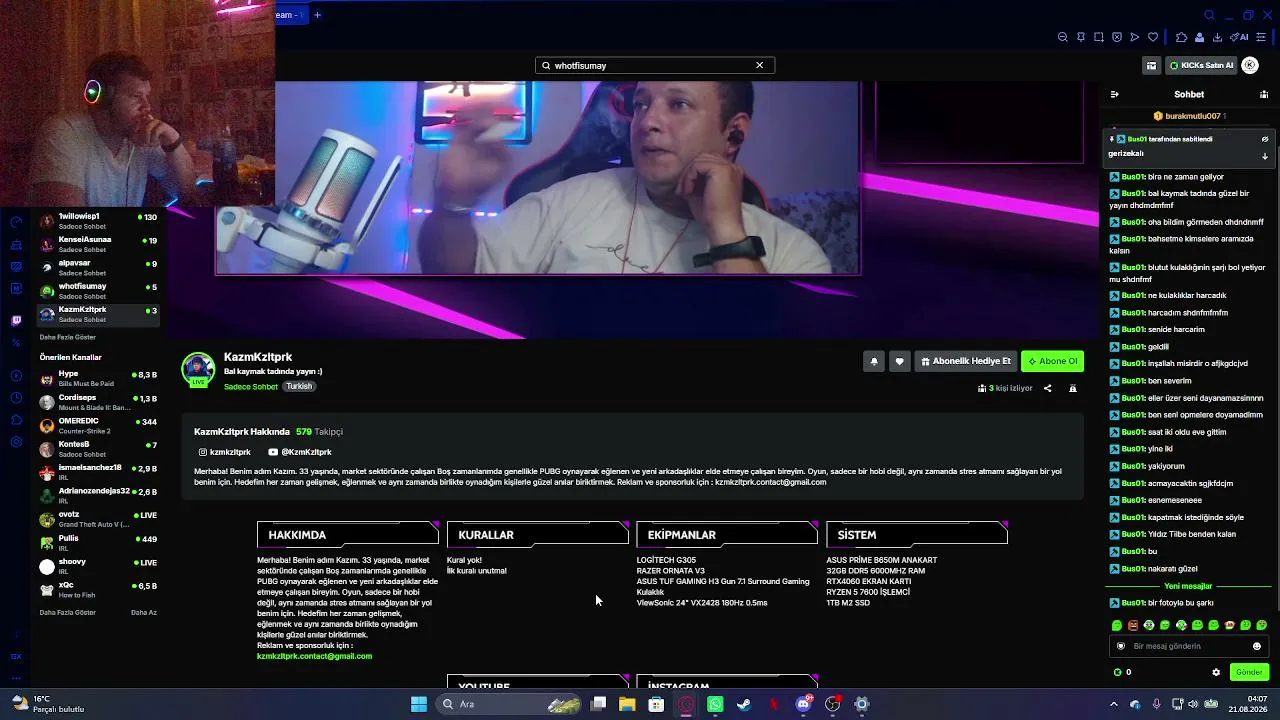Collapse the chat panel with arrow icon
This screenshot has width=1280, height=720.
click(1114, 94)
